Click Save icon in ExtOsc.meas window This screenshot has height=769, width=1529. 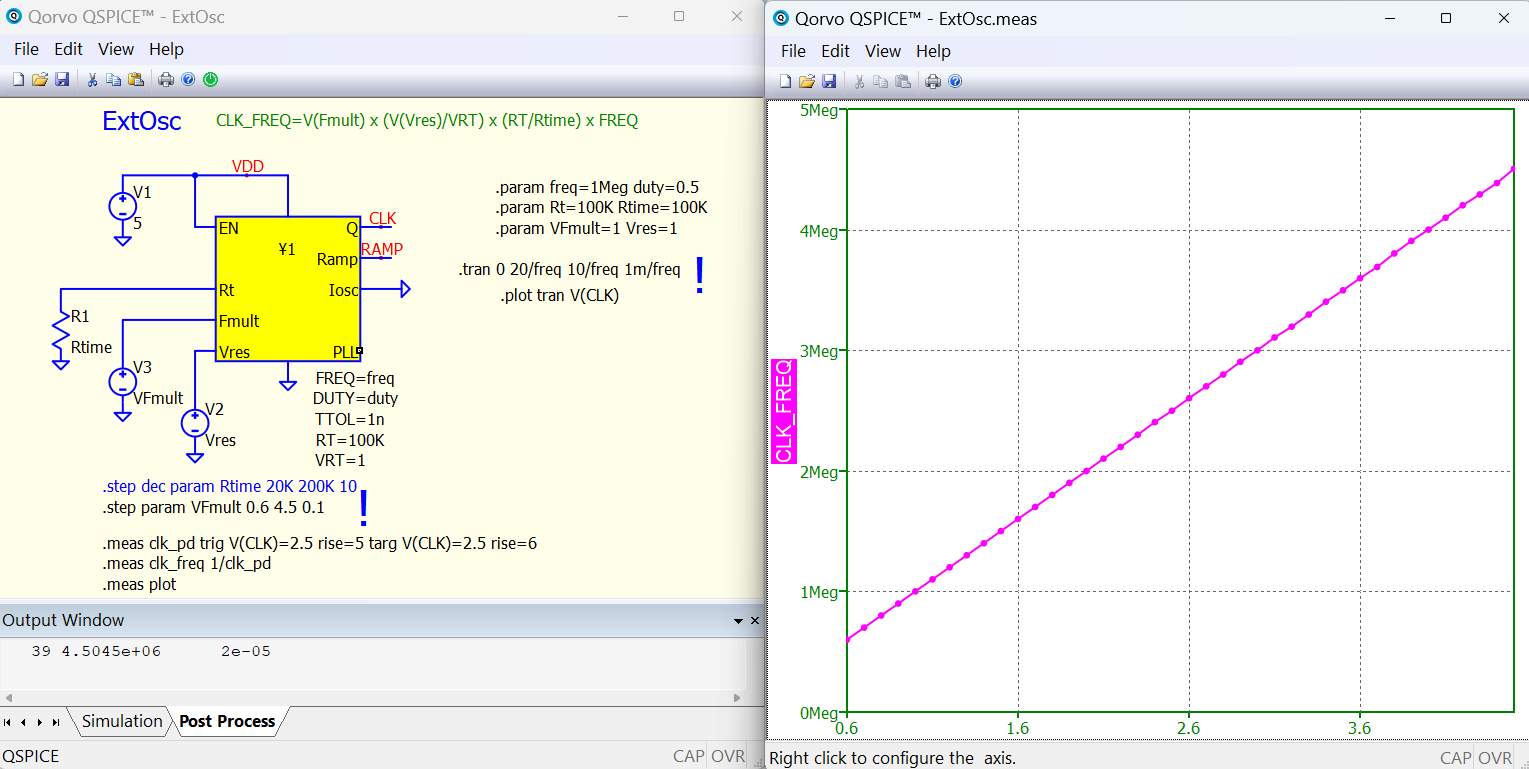830,82
